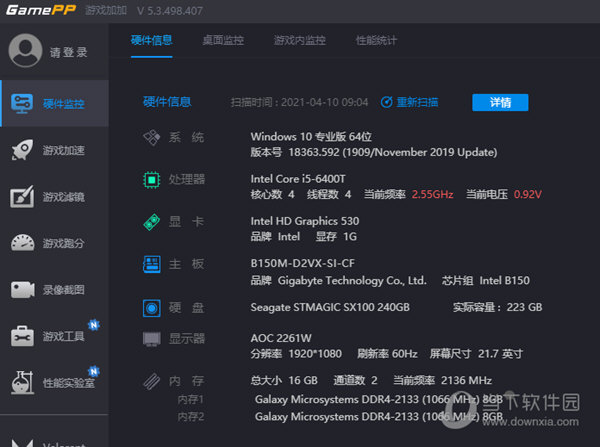600x447 pixels.
Task: Select the 游戏跑分 sidebar label
Action: [x=64, y=243]
